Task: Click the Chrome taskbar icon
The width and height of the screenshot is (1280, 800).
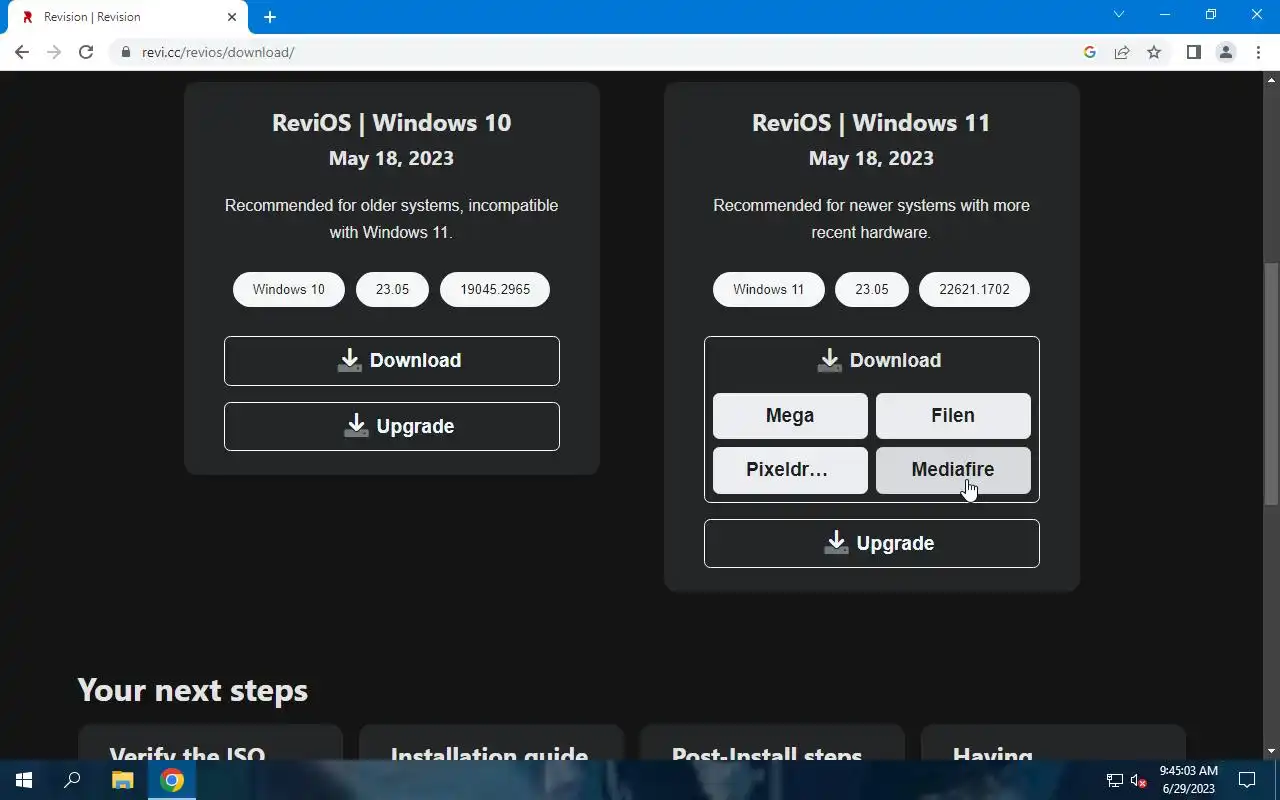Action: 172,780
